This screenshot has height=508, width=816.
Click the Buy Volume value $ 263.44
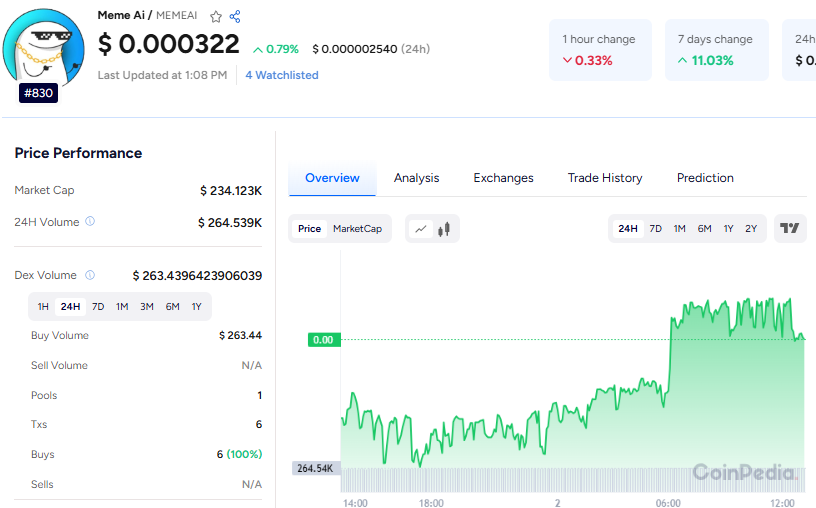tap(240, 335)
